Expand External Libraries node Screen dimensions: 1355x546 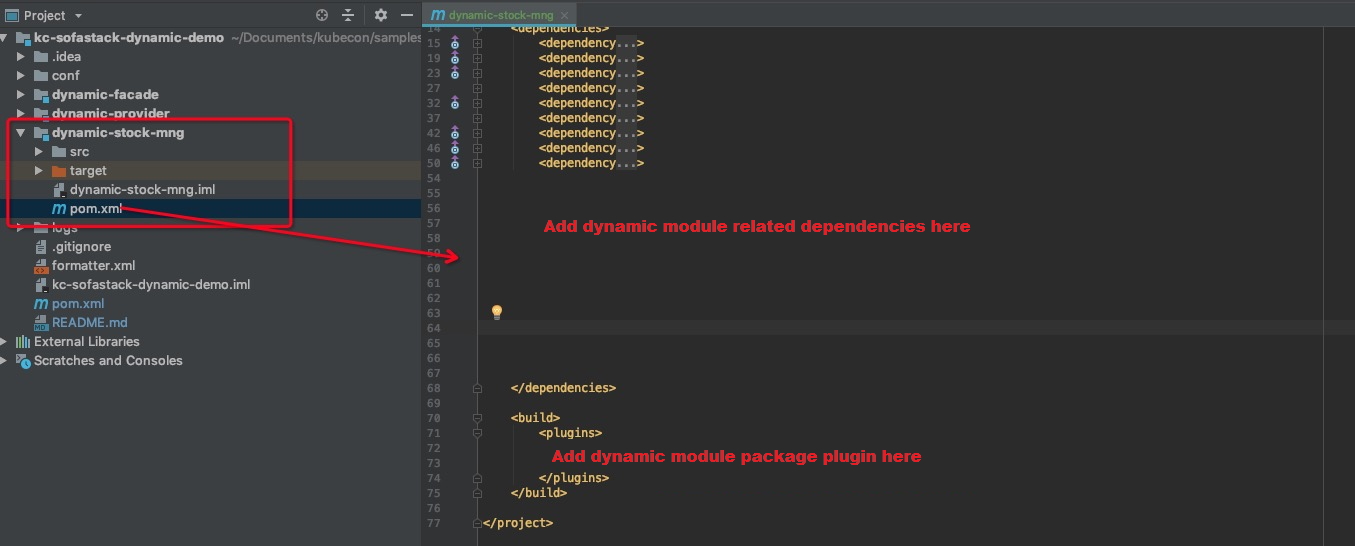coord(5,342)
